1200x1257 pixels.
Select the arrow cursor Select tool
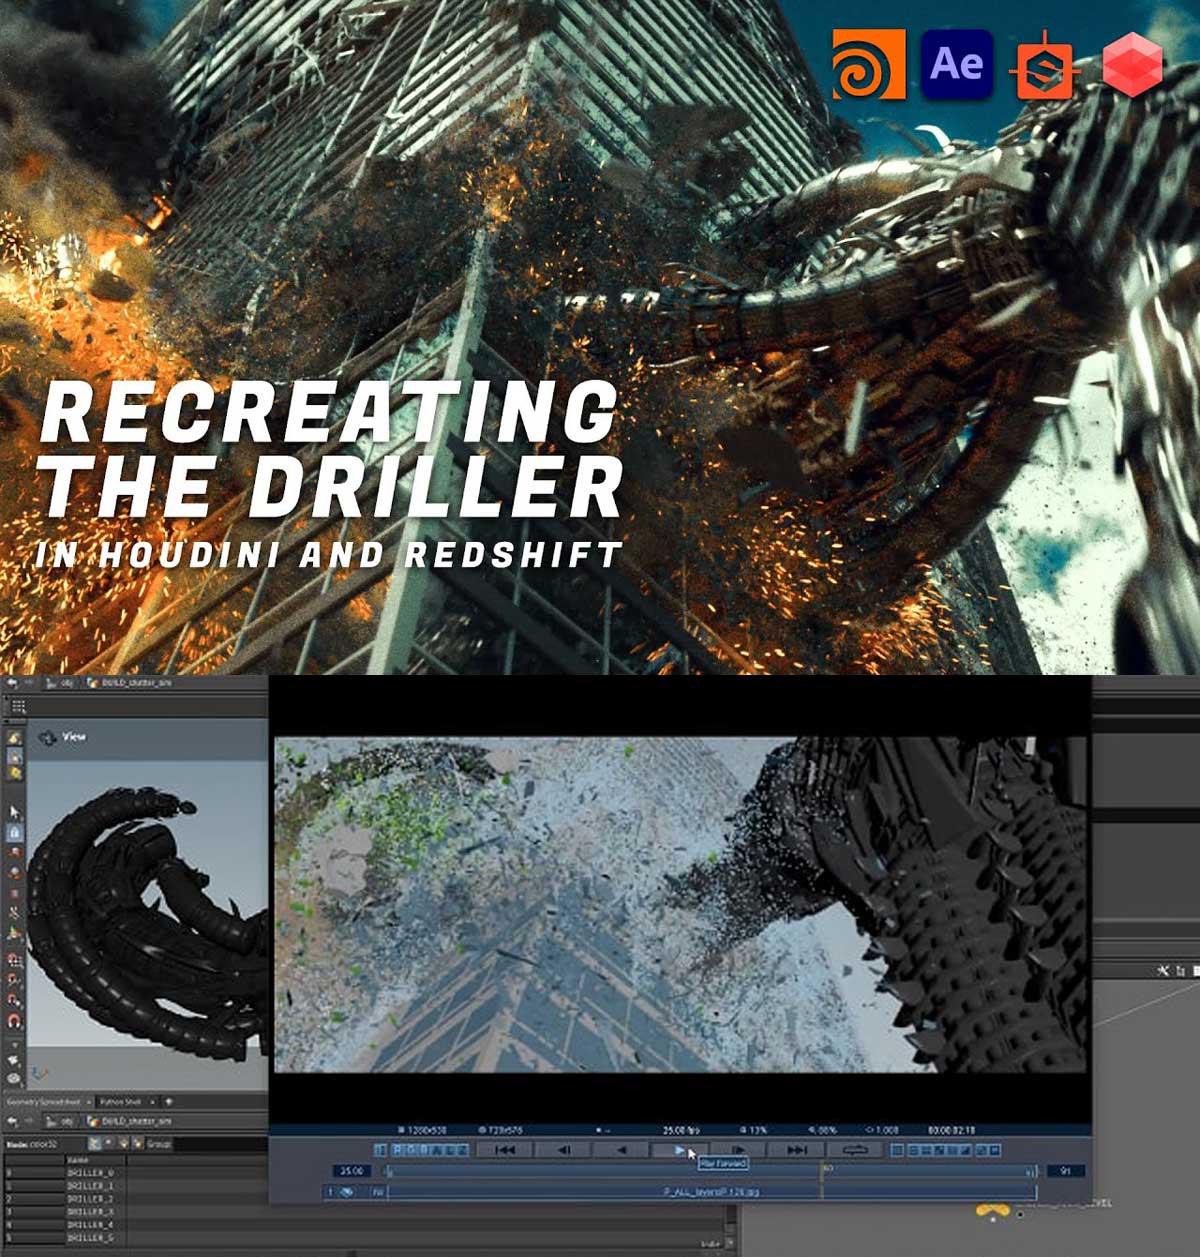[x=14, y=812]
